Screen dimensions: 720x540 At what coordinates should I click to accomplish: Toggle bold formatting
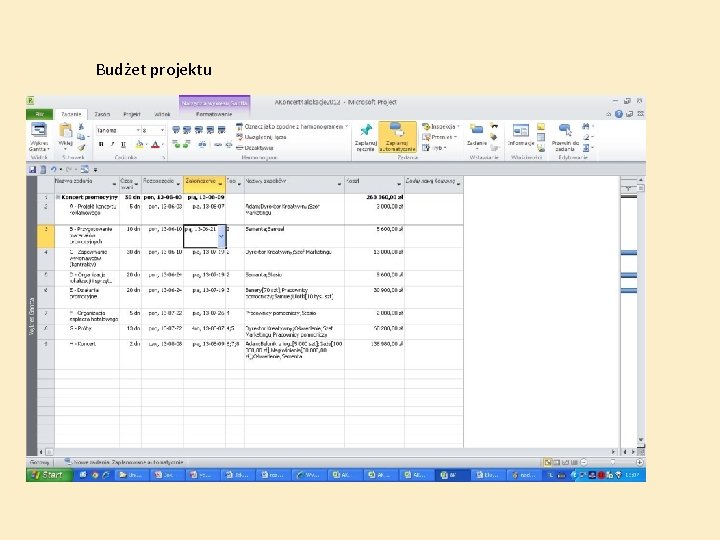coord(101,144)
